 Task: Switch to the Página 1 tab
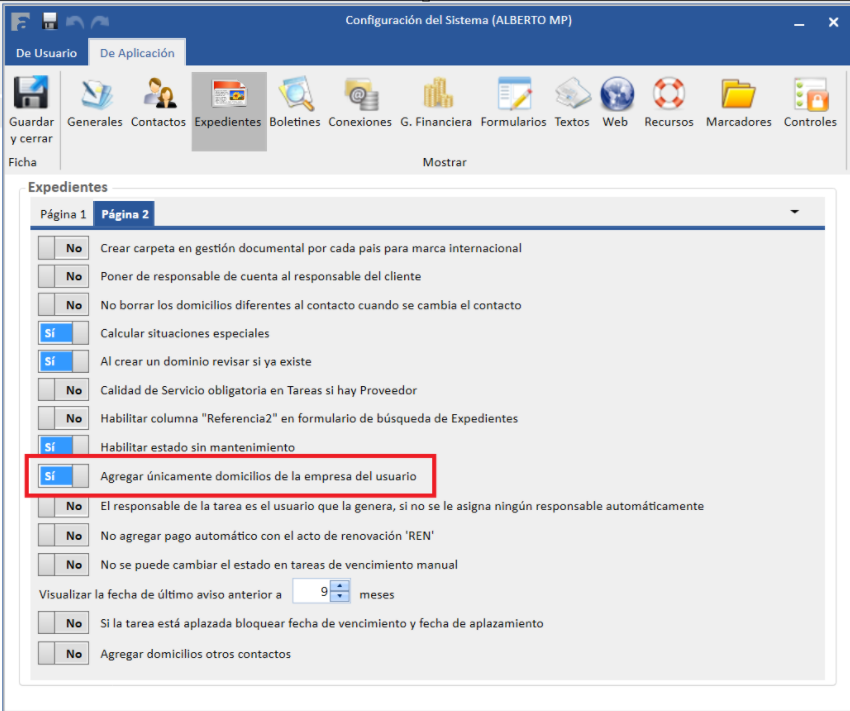[x=62, y=214]
